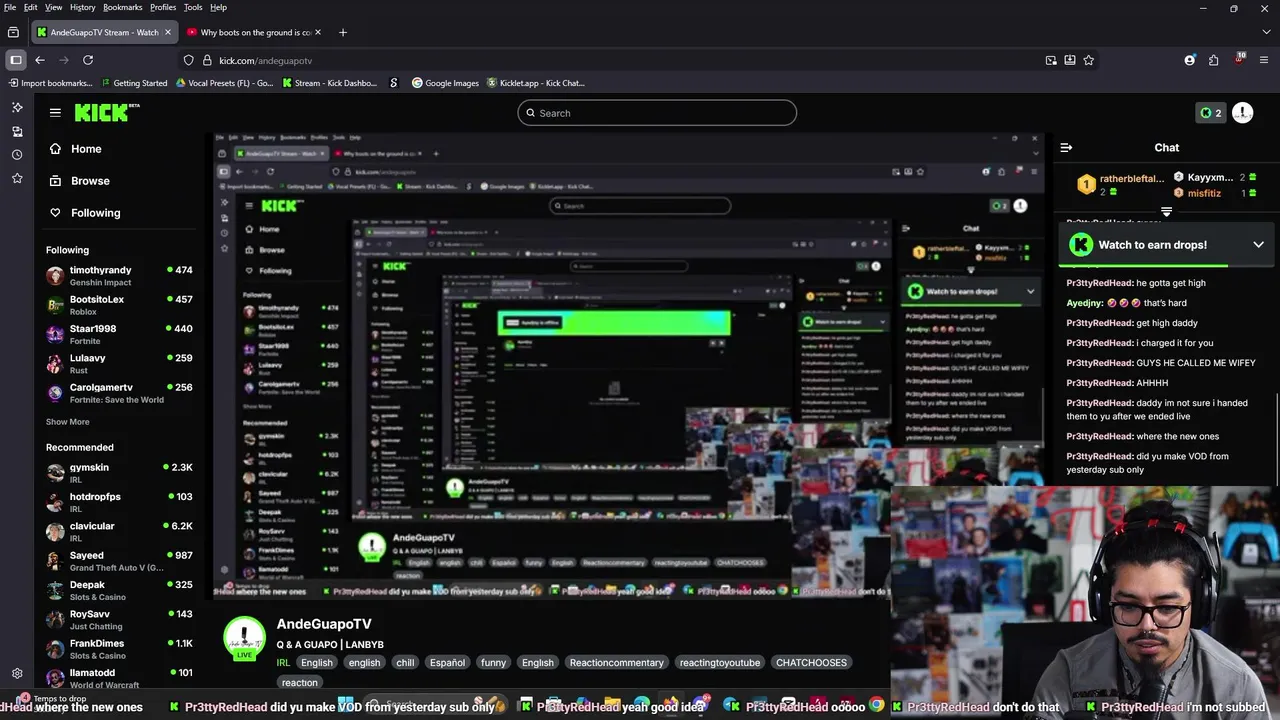Open Stream - Kick Dashboard bookmark
Image resolution: width=1280 pixels, height=720 pixels.
tap(330, 83)
